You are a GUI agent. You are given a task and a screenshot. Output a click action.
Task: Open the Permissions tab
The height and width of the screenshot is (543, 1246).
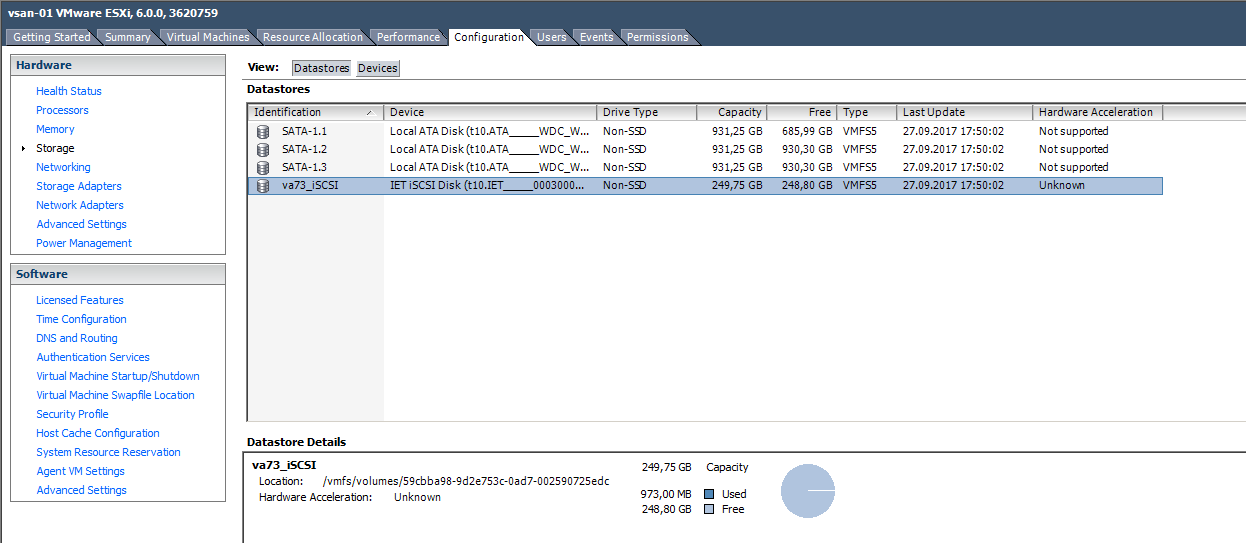click(x=658, y=37)
